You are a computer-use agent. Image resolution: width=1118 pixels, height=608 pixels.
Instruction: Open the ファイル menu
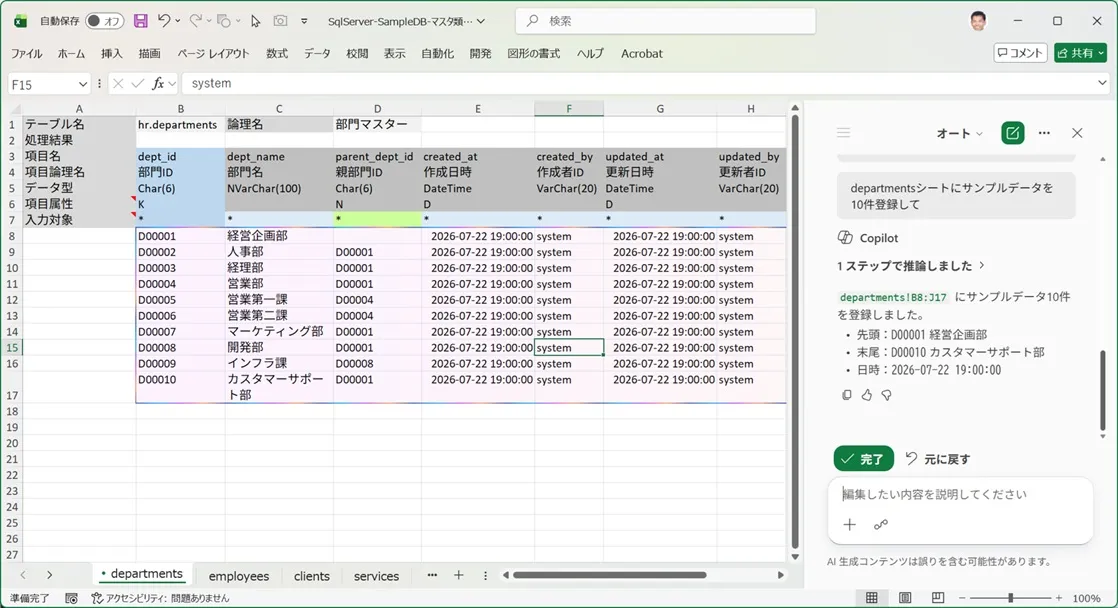click(x=26, y=53)
